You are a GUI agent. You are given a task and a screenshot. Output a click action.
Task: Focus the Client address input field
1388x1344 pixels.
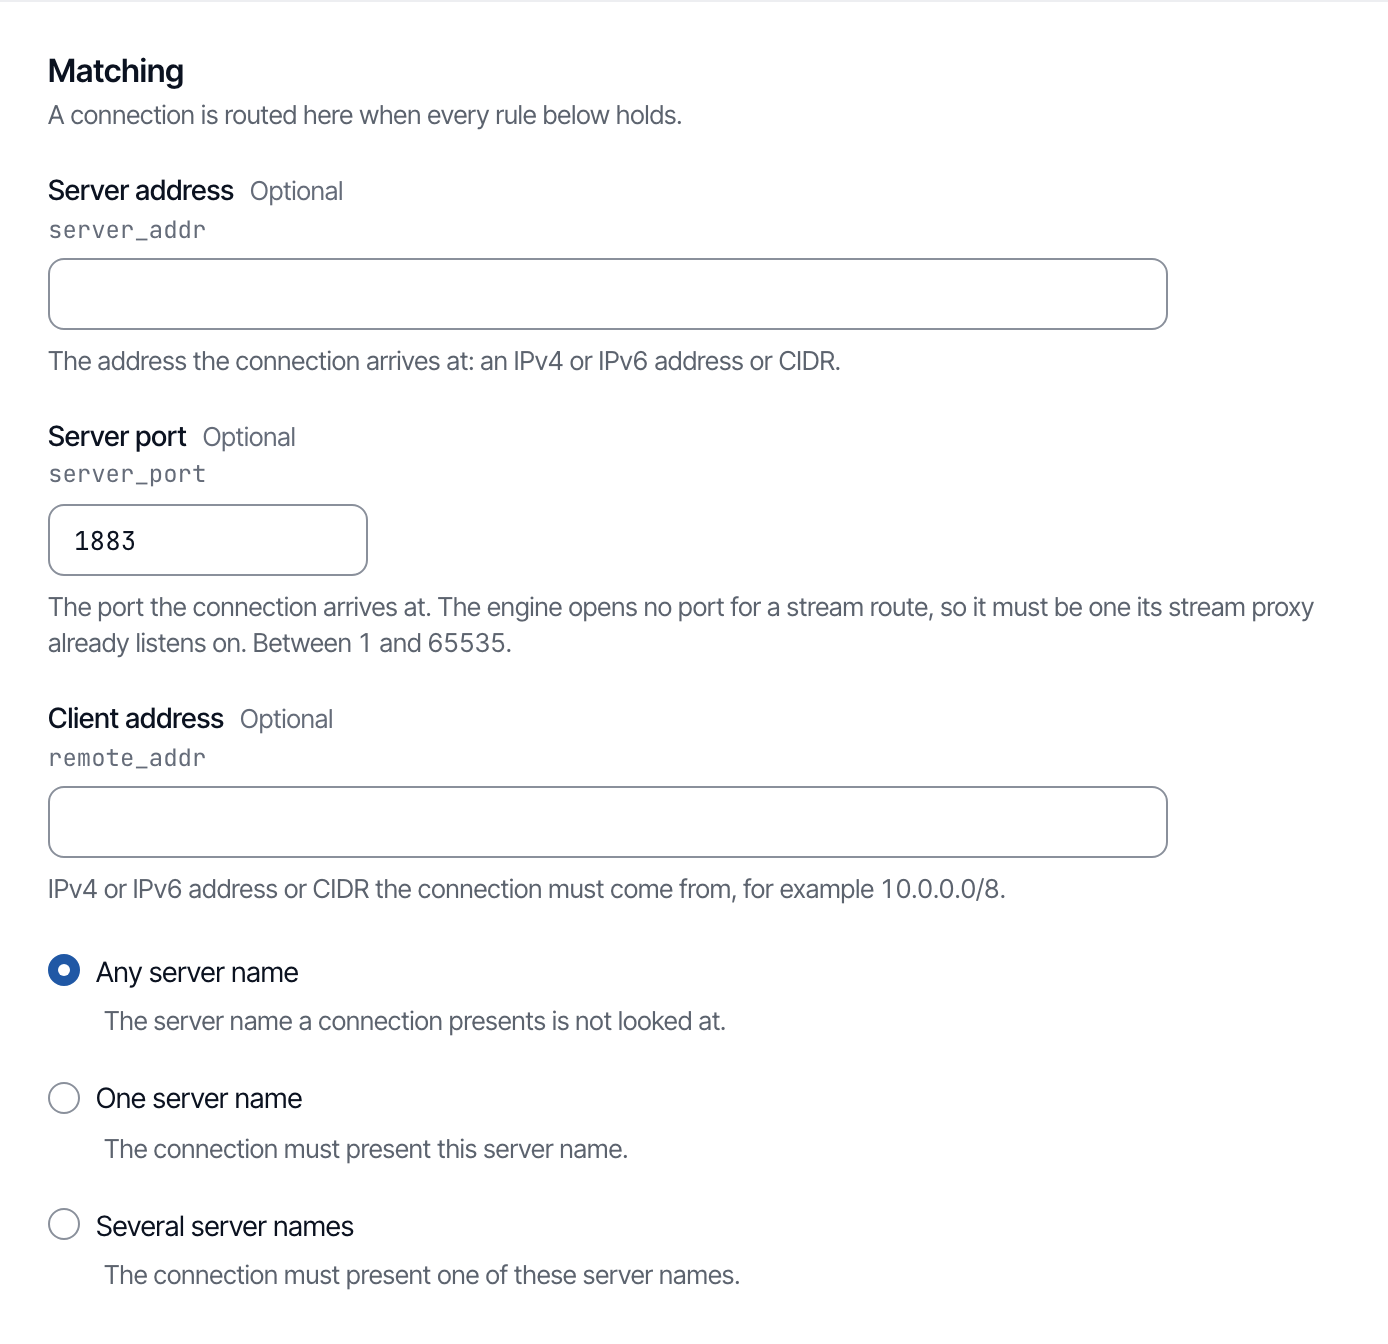pyautogui.click(x=607, y=822)
